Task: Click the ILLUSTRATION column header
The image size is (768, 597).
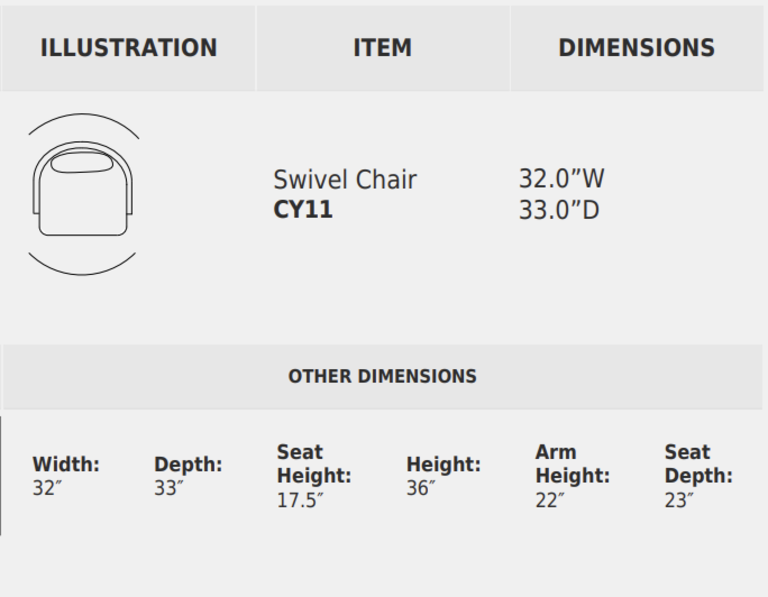Action: [x=128, y=48]
